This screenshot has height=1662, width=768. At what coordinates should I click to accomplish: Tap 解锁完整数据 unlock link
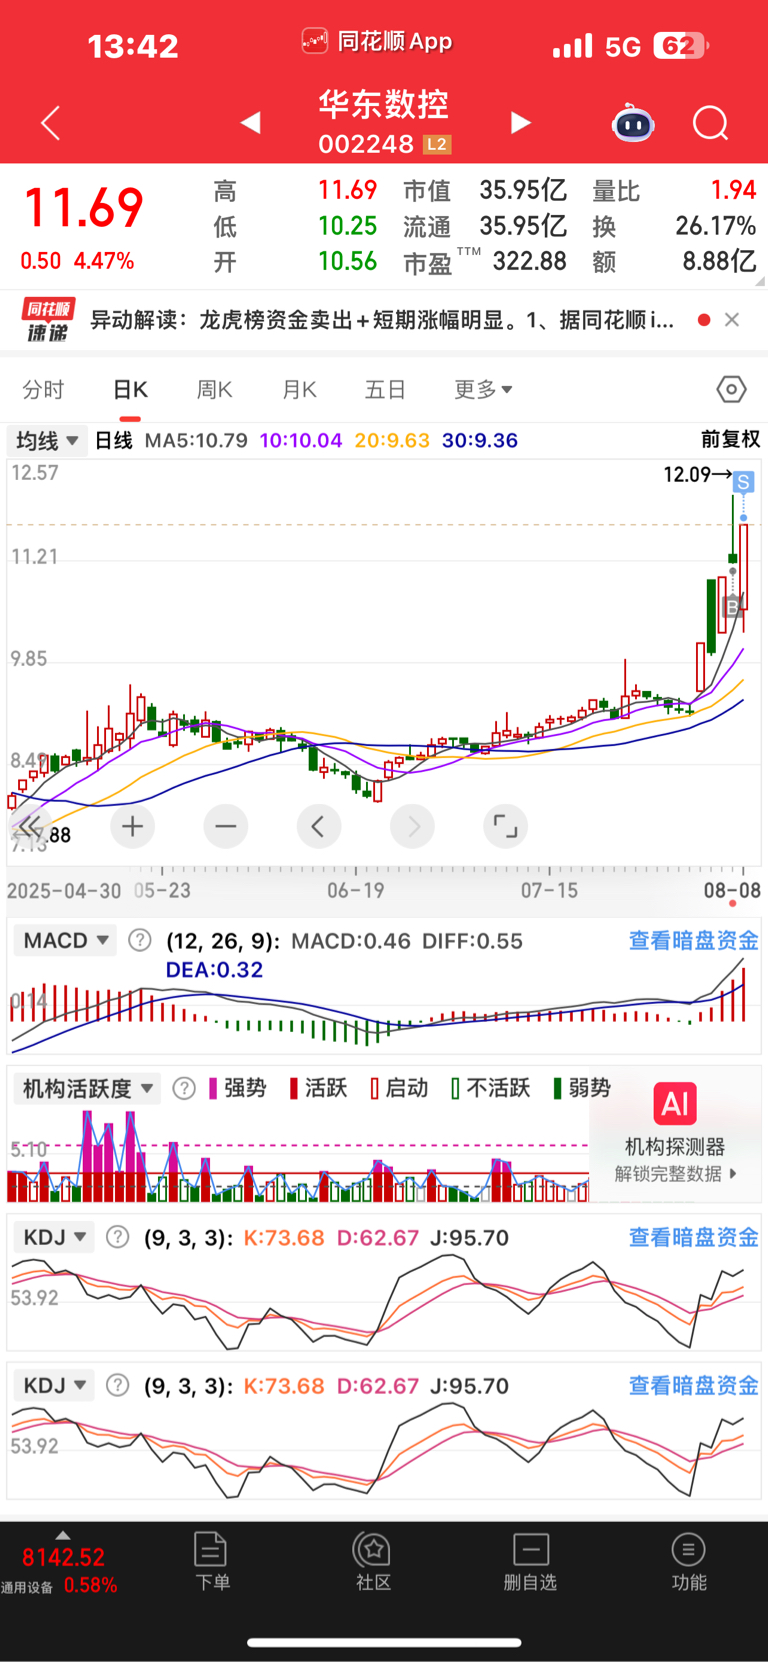pos(675,1173)
